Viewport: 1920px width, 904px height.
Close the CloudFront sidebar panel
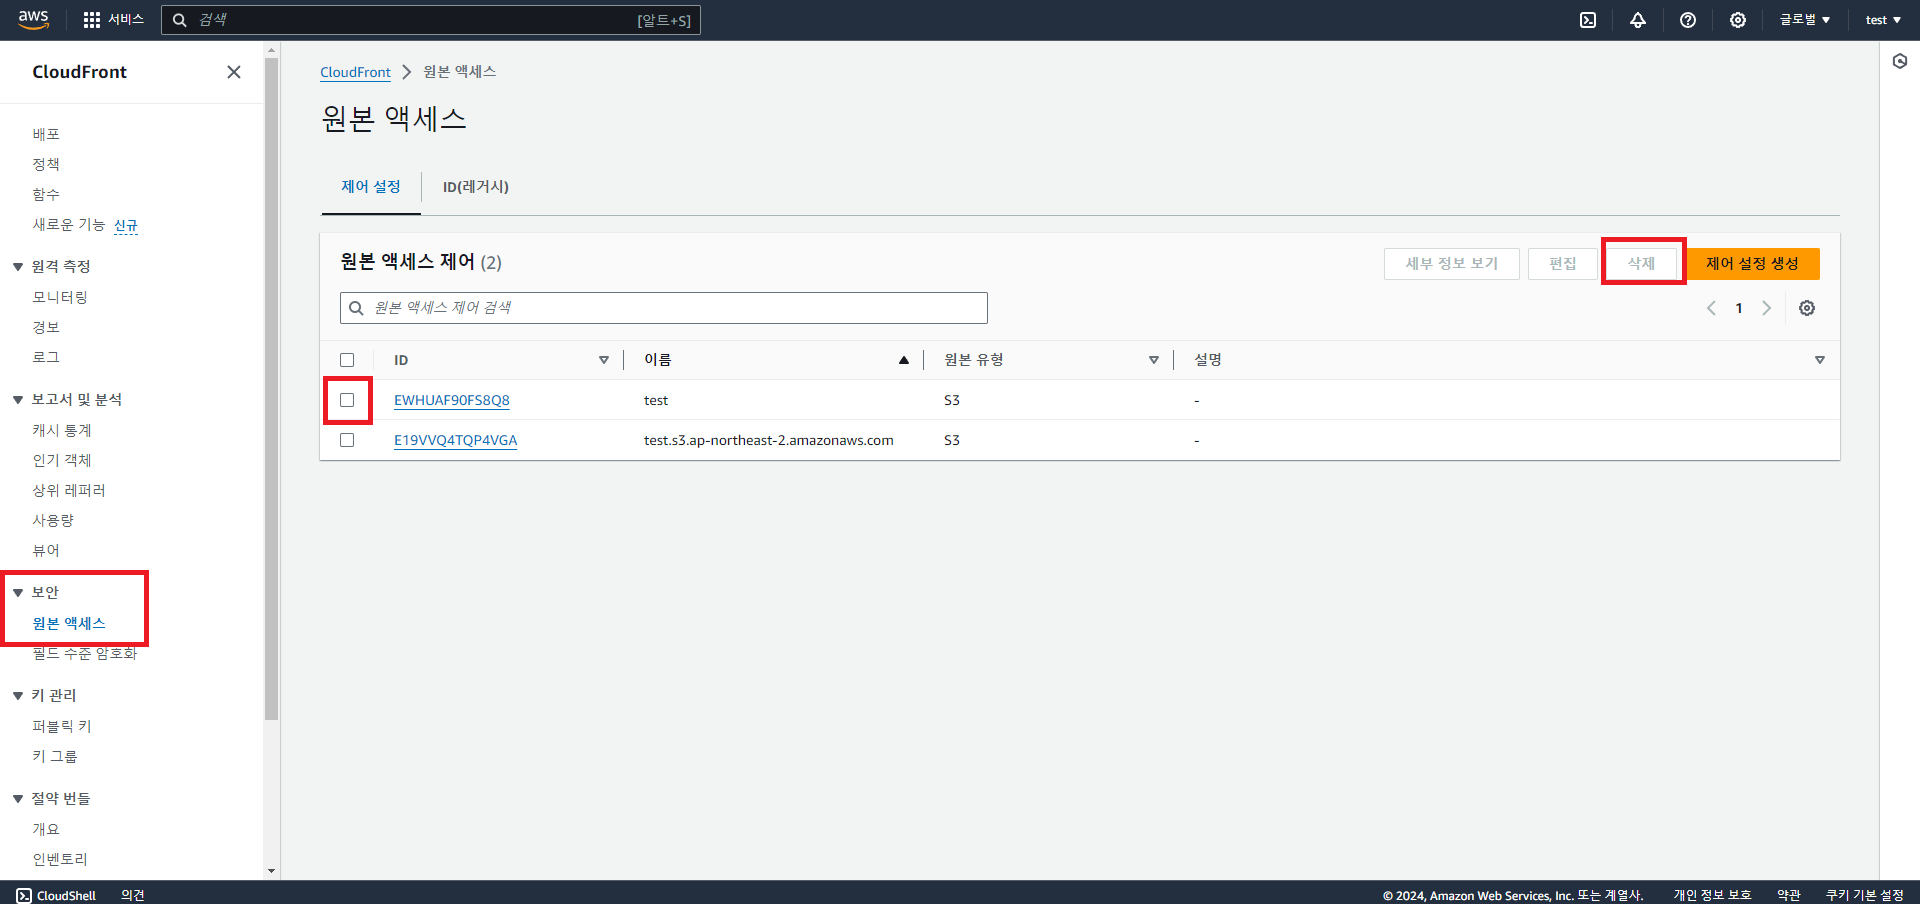click(234, 72)
